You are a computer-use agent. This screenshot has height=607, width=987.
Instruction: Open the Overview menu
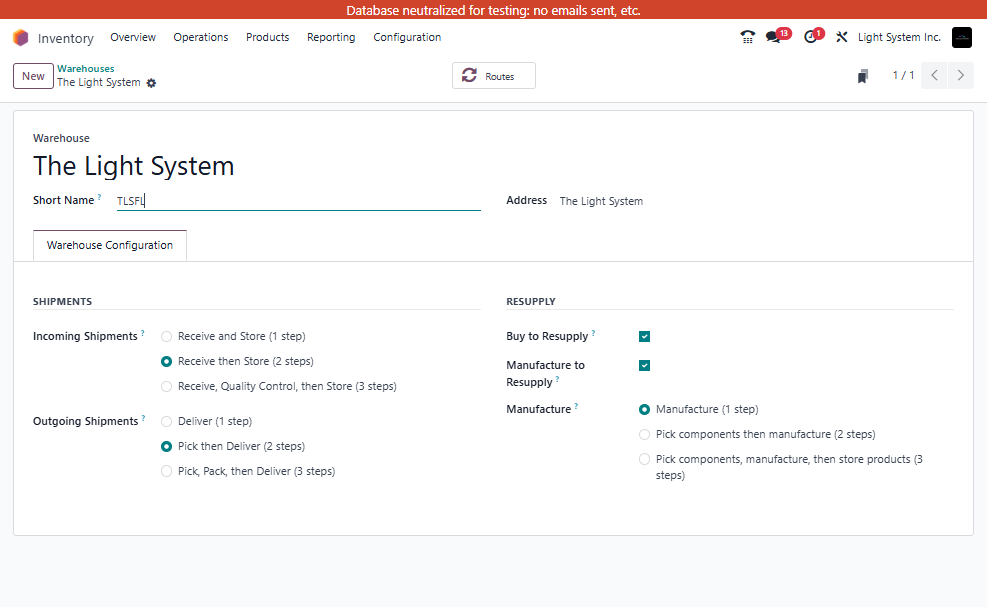(x=133, y=37)
